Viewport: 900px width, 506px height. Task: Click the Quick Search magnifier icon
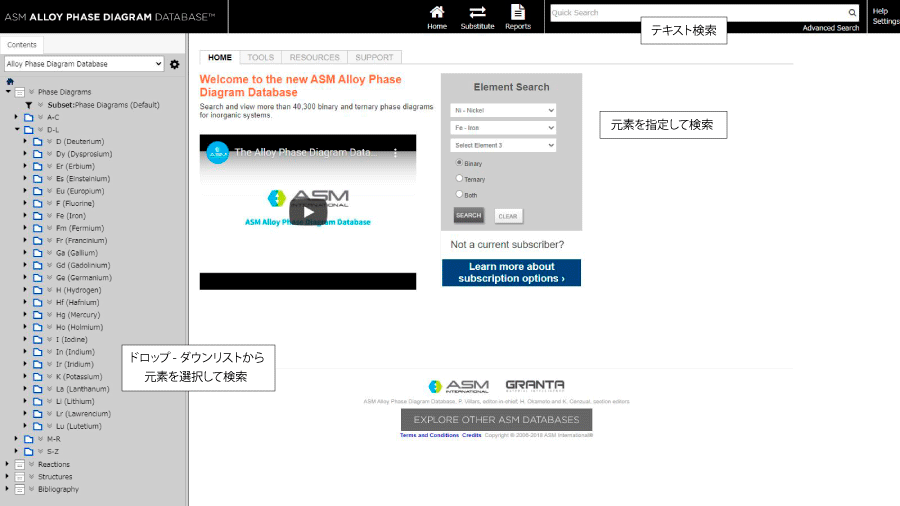852,13
